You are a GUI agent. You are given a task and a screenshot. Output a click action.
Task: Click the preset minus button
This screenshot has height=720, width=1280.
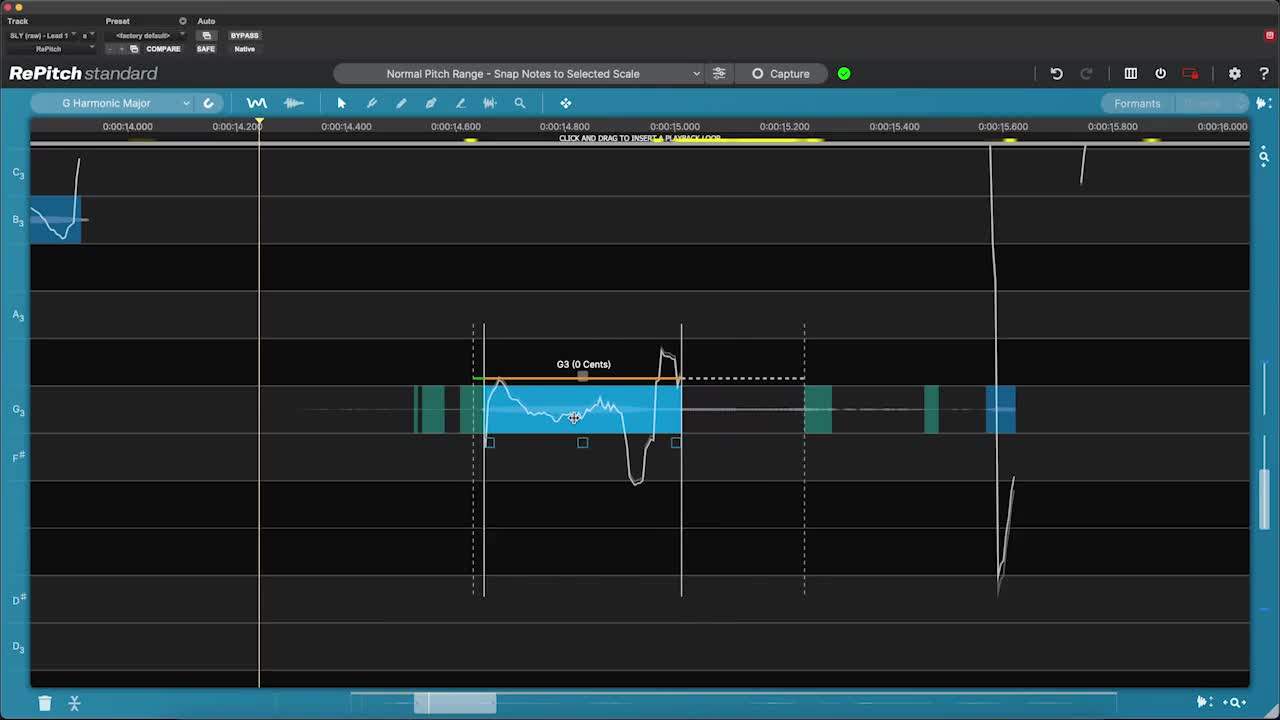pos(110,48)
